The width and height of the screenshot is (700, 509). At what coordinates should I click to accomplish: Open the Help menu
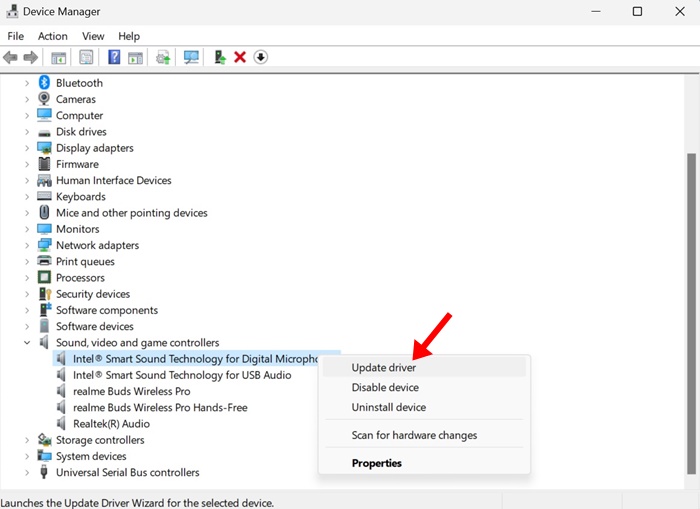coord(129,36)
